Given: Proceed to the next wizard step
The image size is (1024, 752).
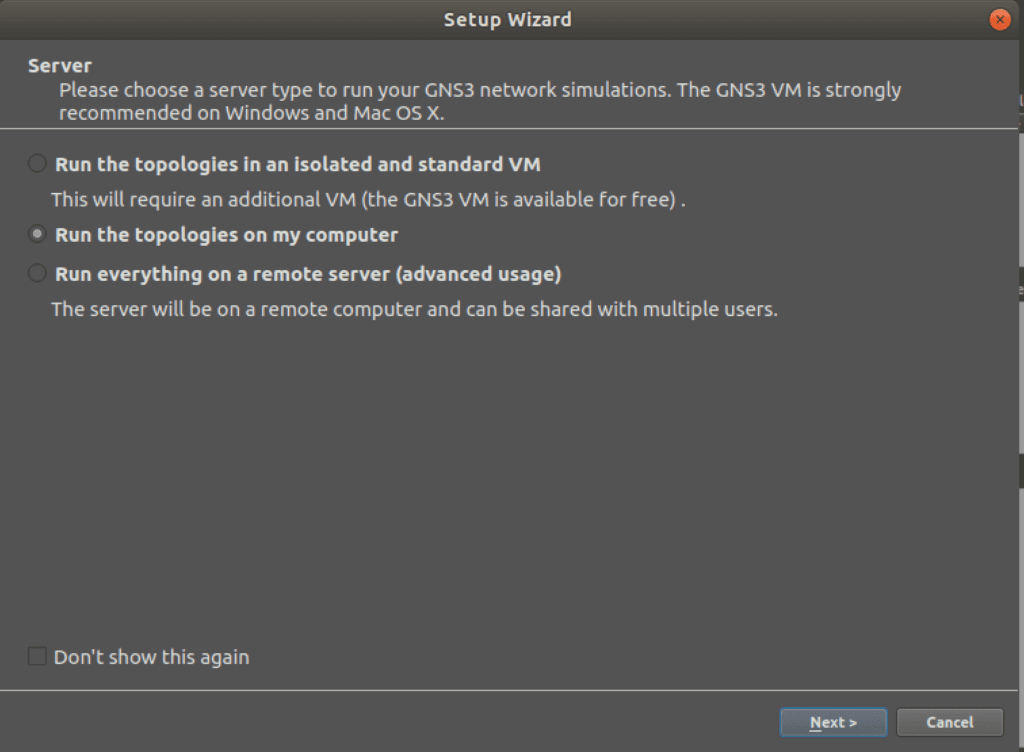Looking at the screenshot, I should click(833, 722).
